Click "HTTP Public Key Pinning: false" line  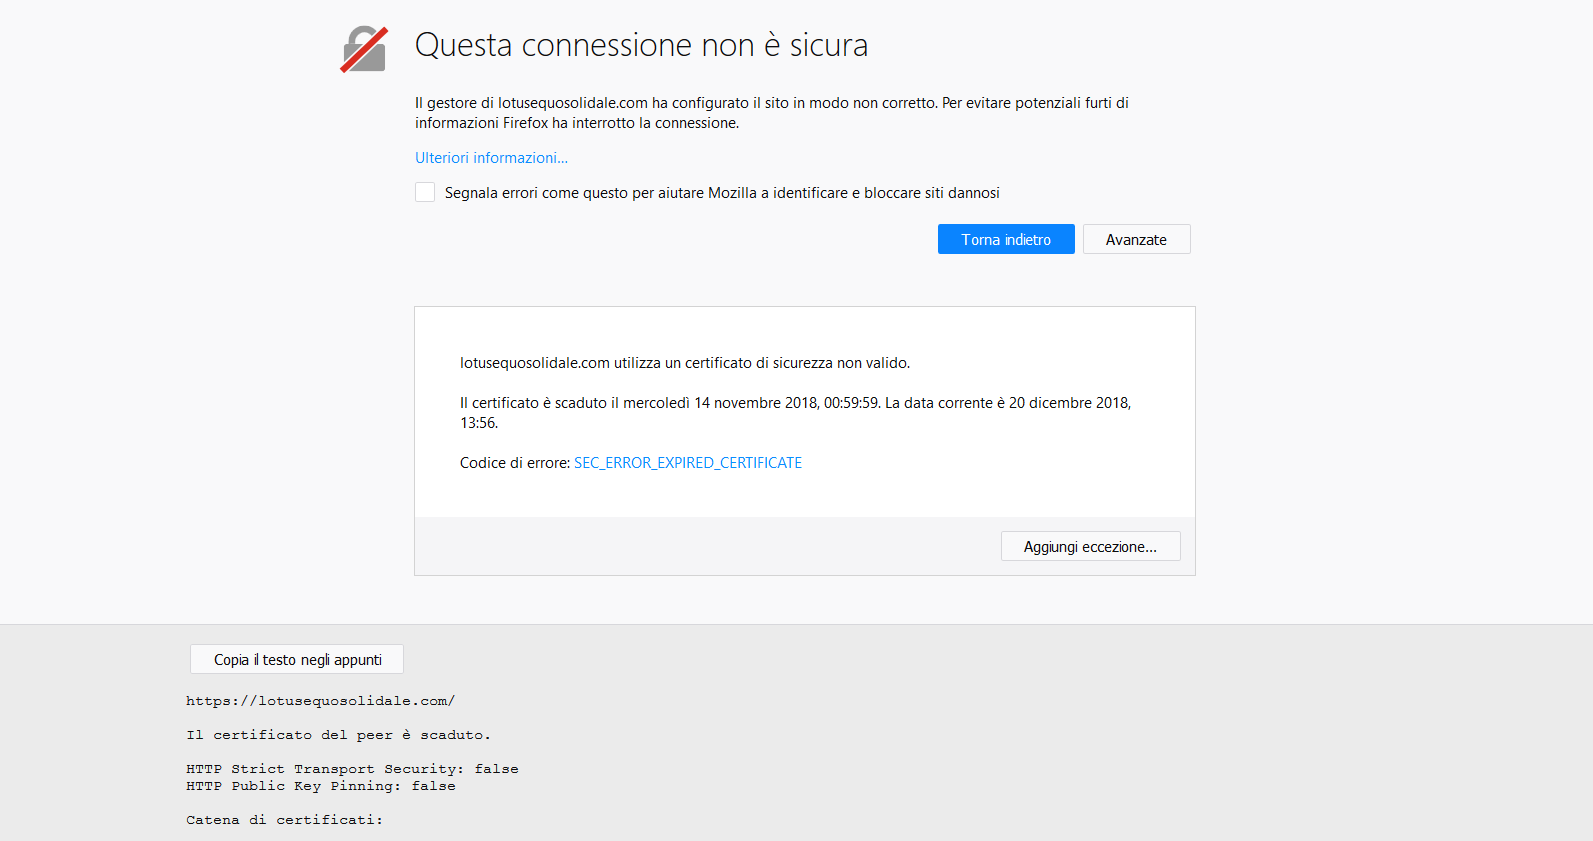320,786
